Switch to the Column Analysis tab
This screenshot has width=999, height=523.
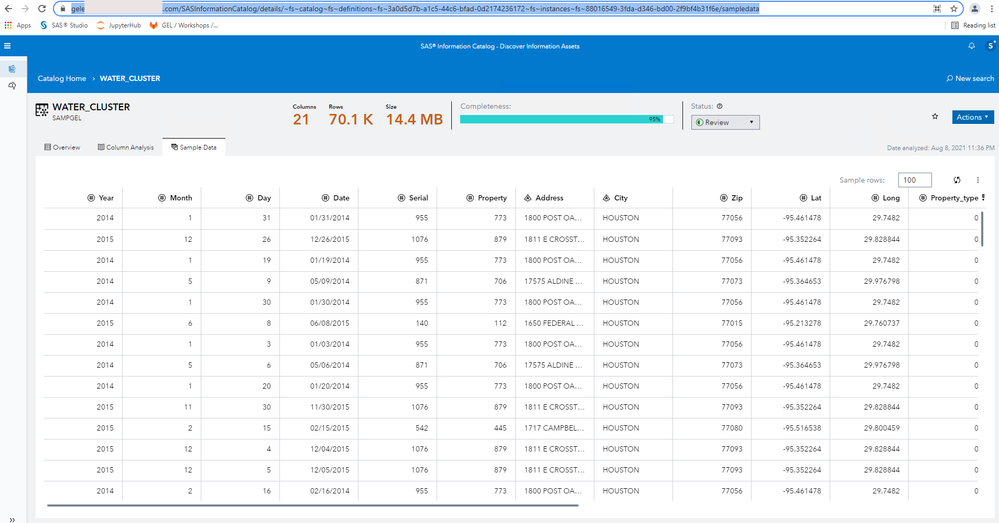pos(126,147)
